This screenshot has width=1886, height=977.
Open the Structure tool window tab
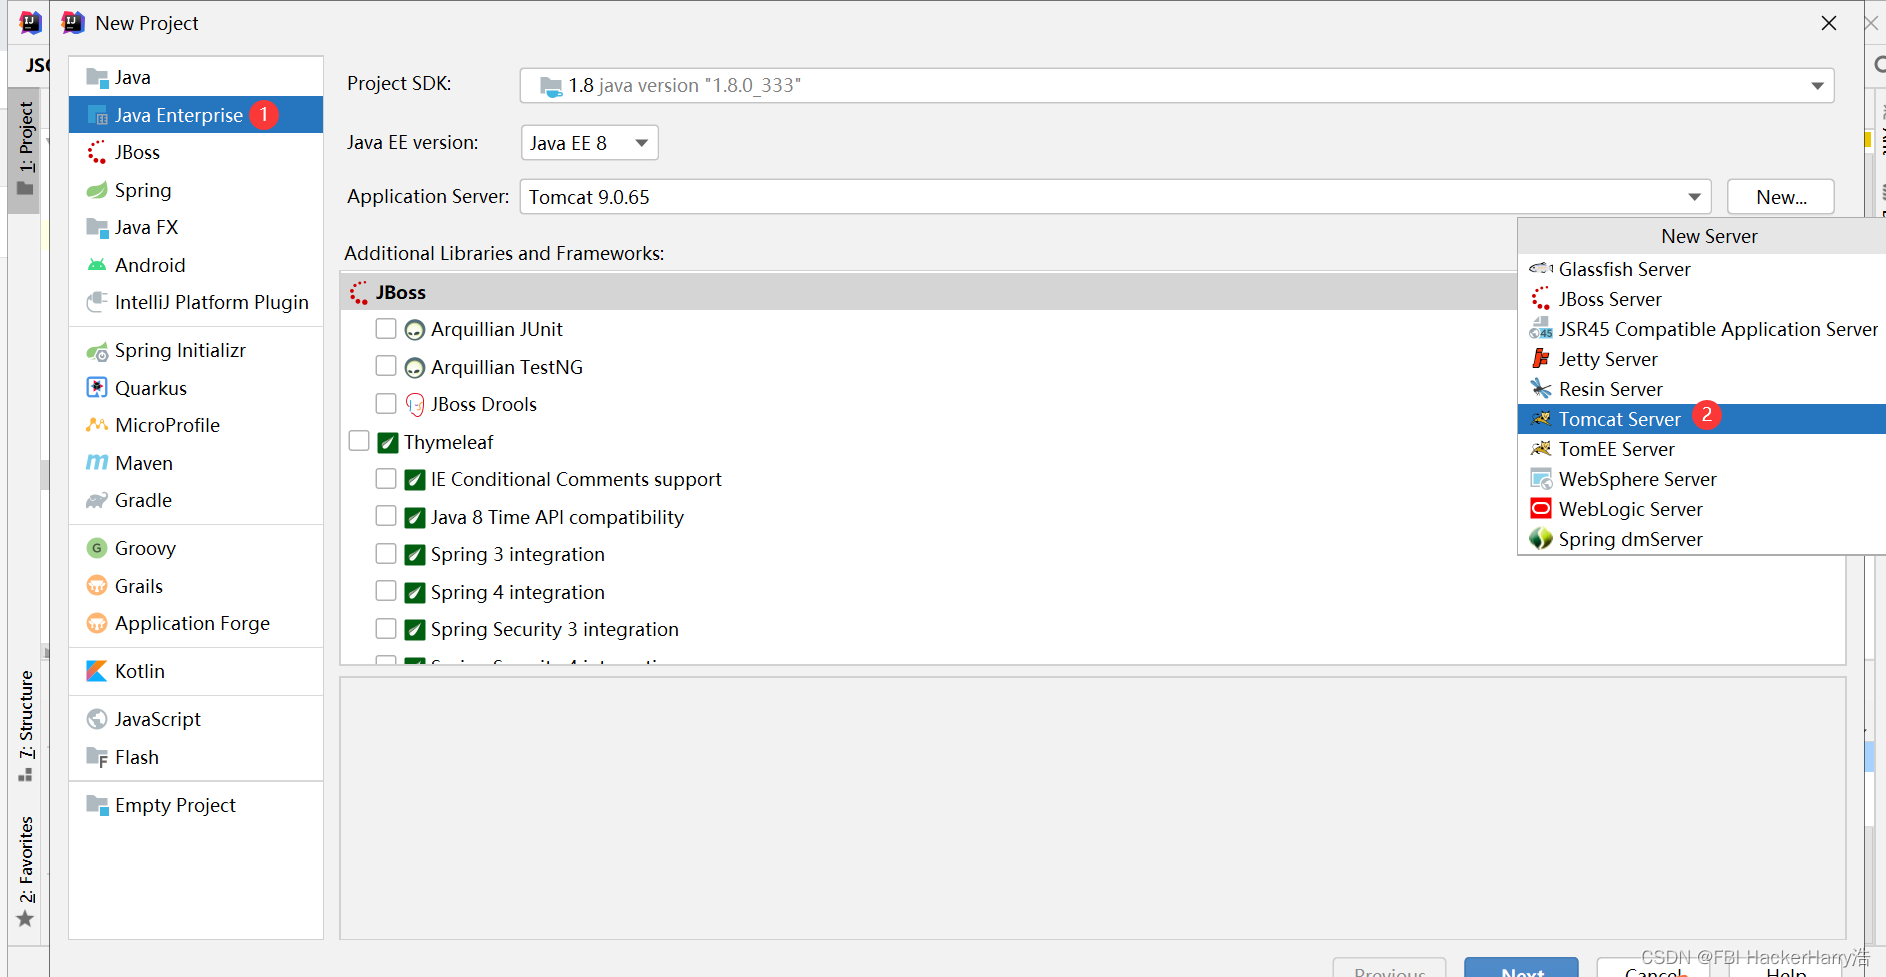click(25, 727)
